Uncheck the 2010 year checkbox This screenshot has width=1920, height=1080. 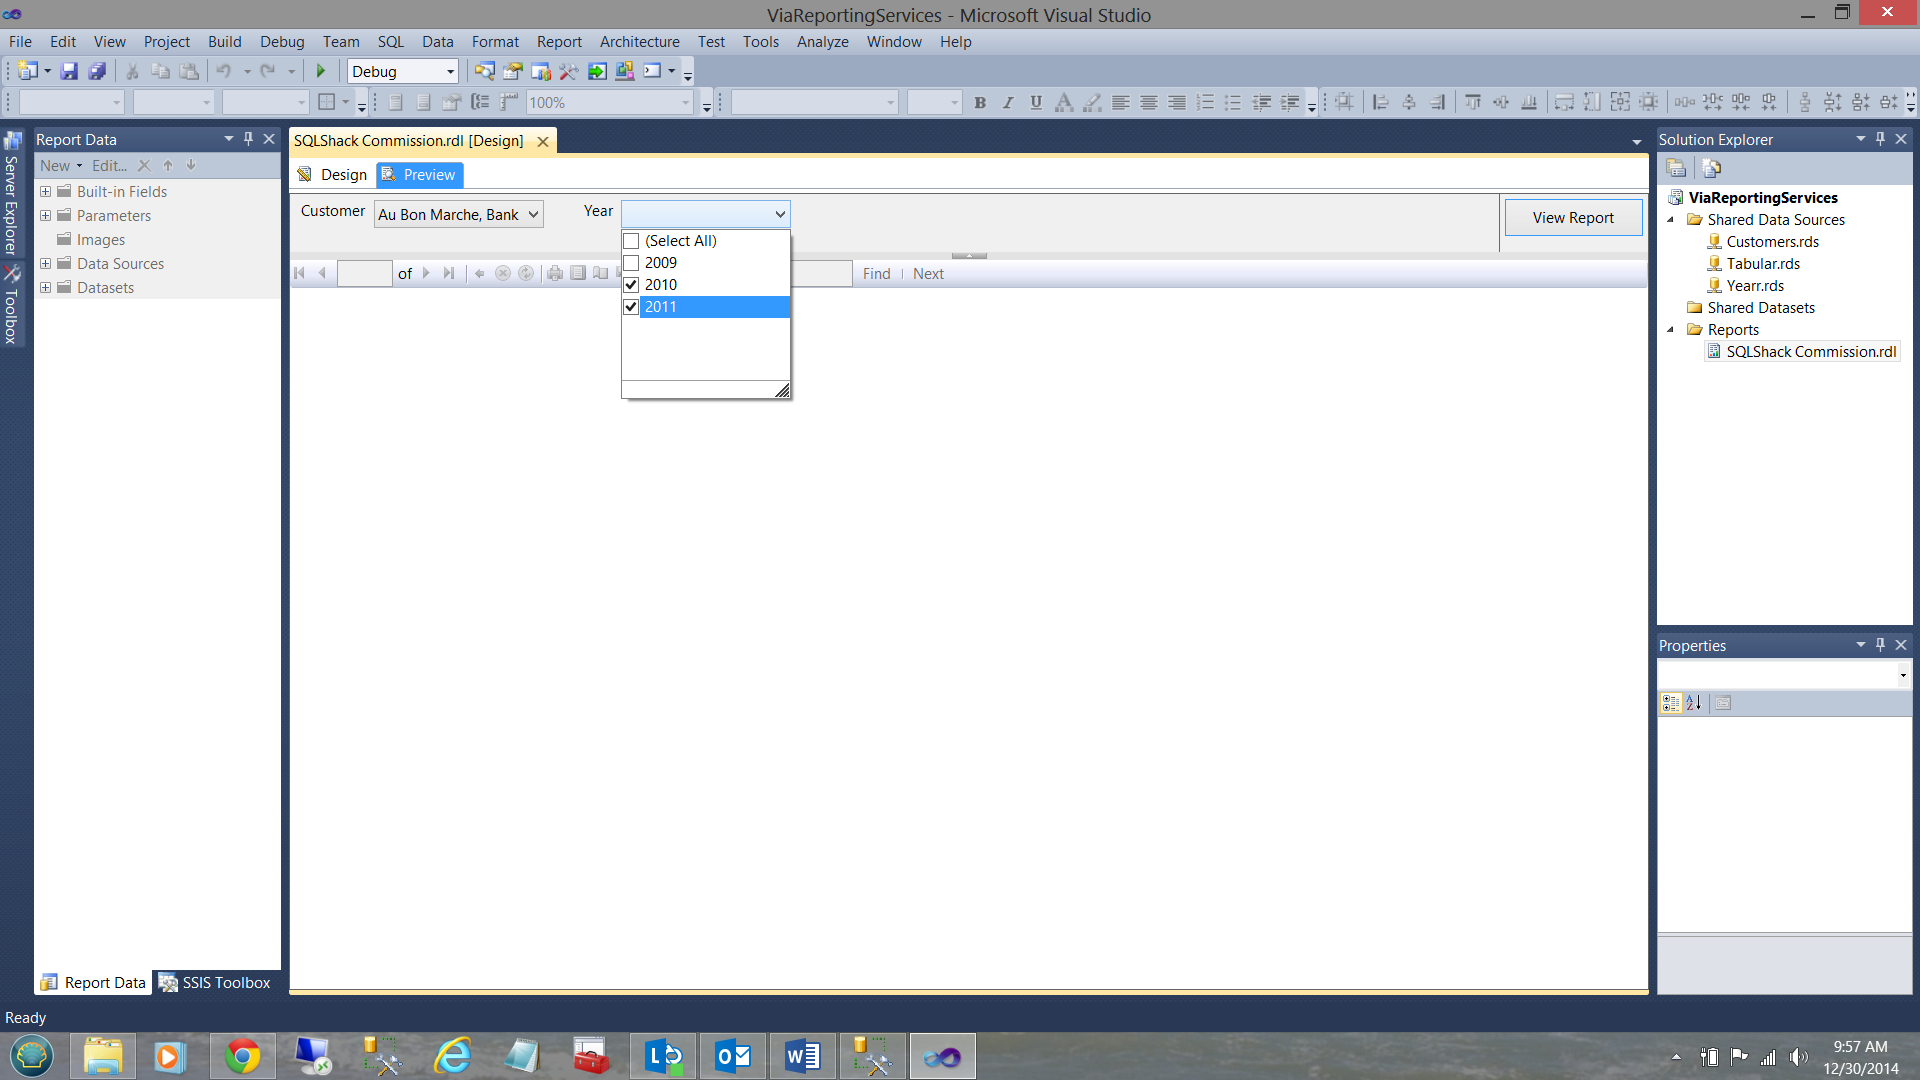(631, 285)
